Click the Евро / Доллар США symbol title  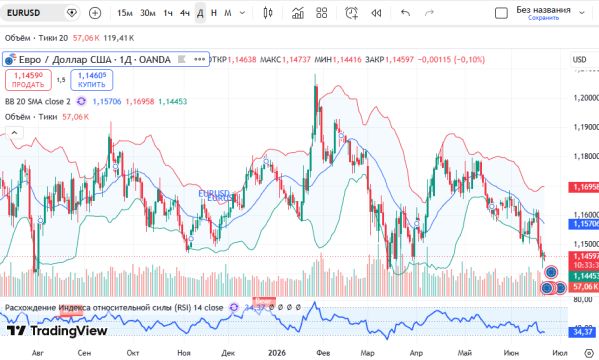coord(95,60)
